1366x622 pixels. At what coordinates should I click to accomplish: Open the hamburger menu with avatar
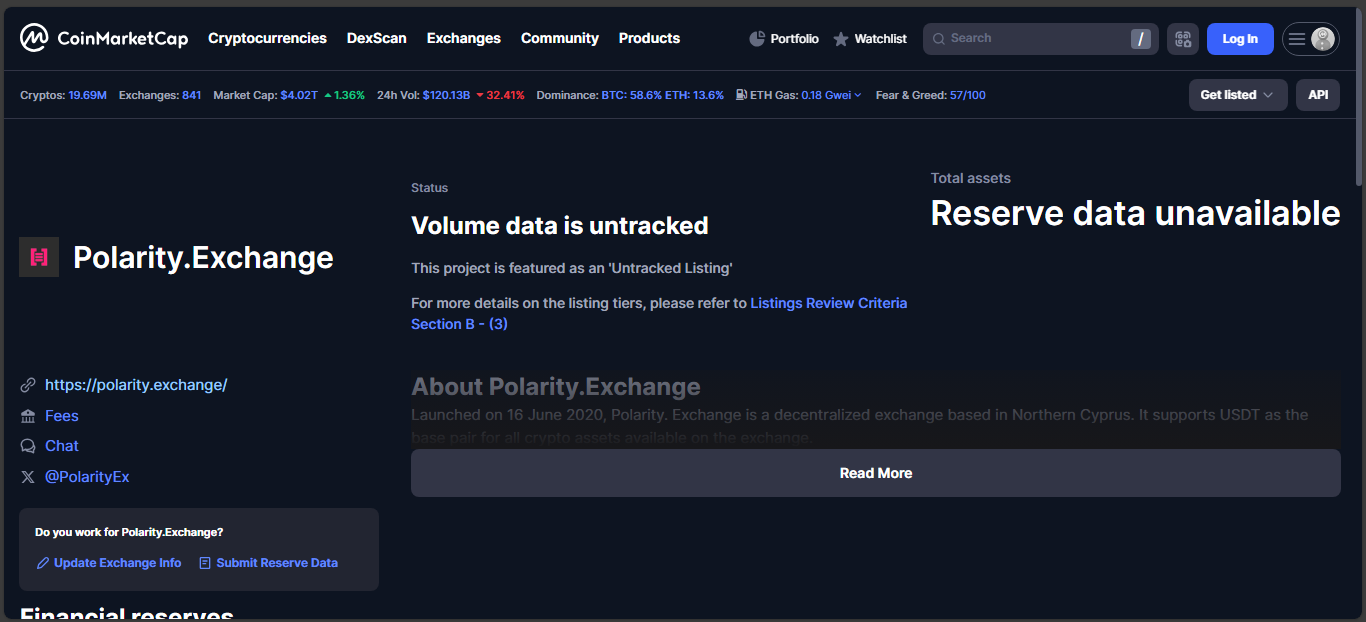pos(1310,39)
